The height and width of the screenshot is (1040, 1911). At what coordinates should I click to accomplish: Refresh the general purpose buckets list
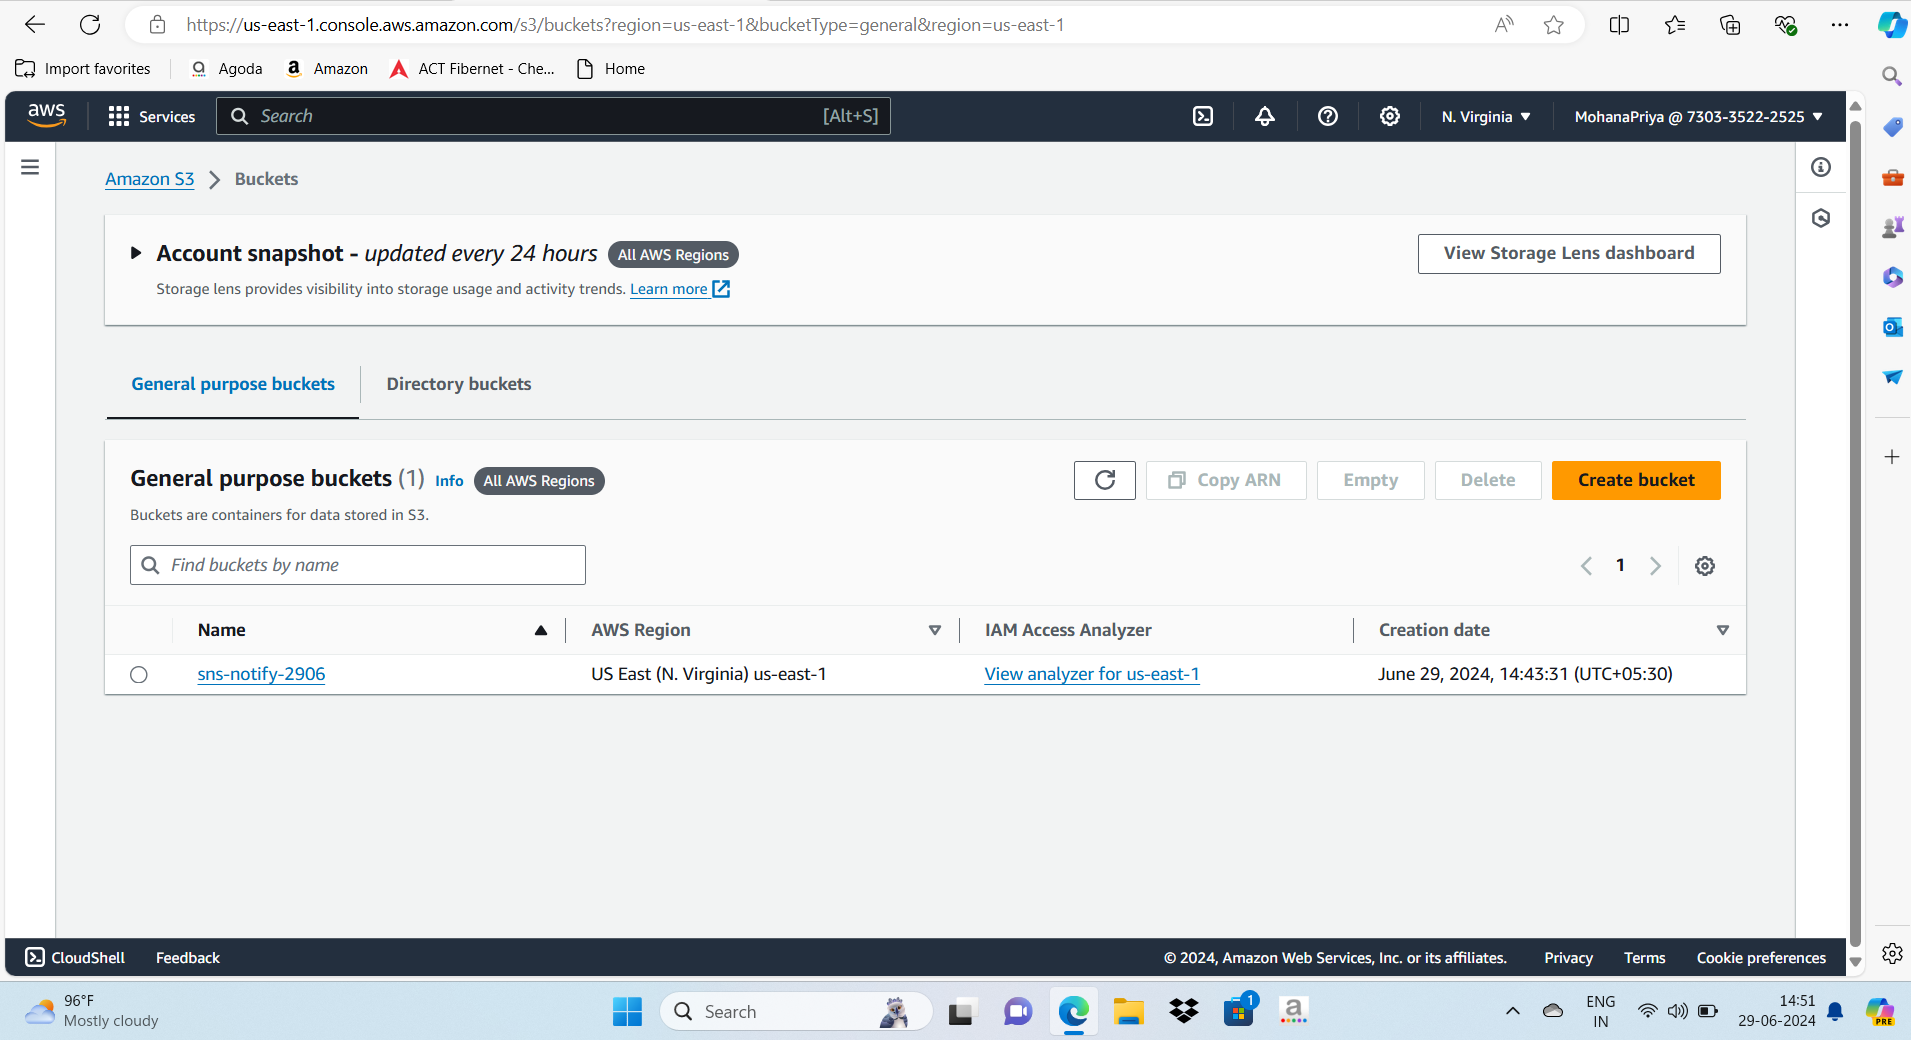click(1104, 480)
